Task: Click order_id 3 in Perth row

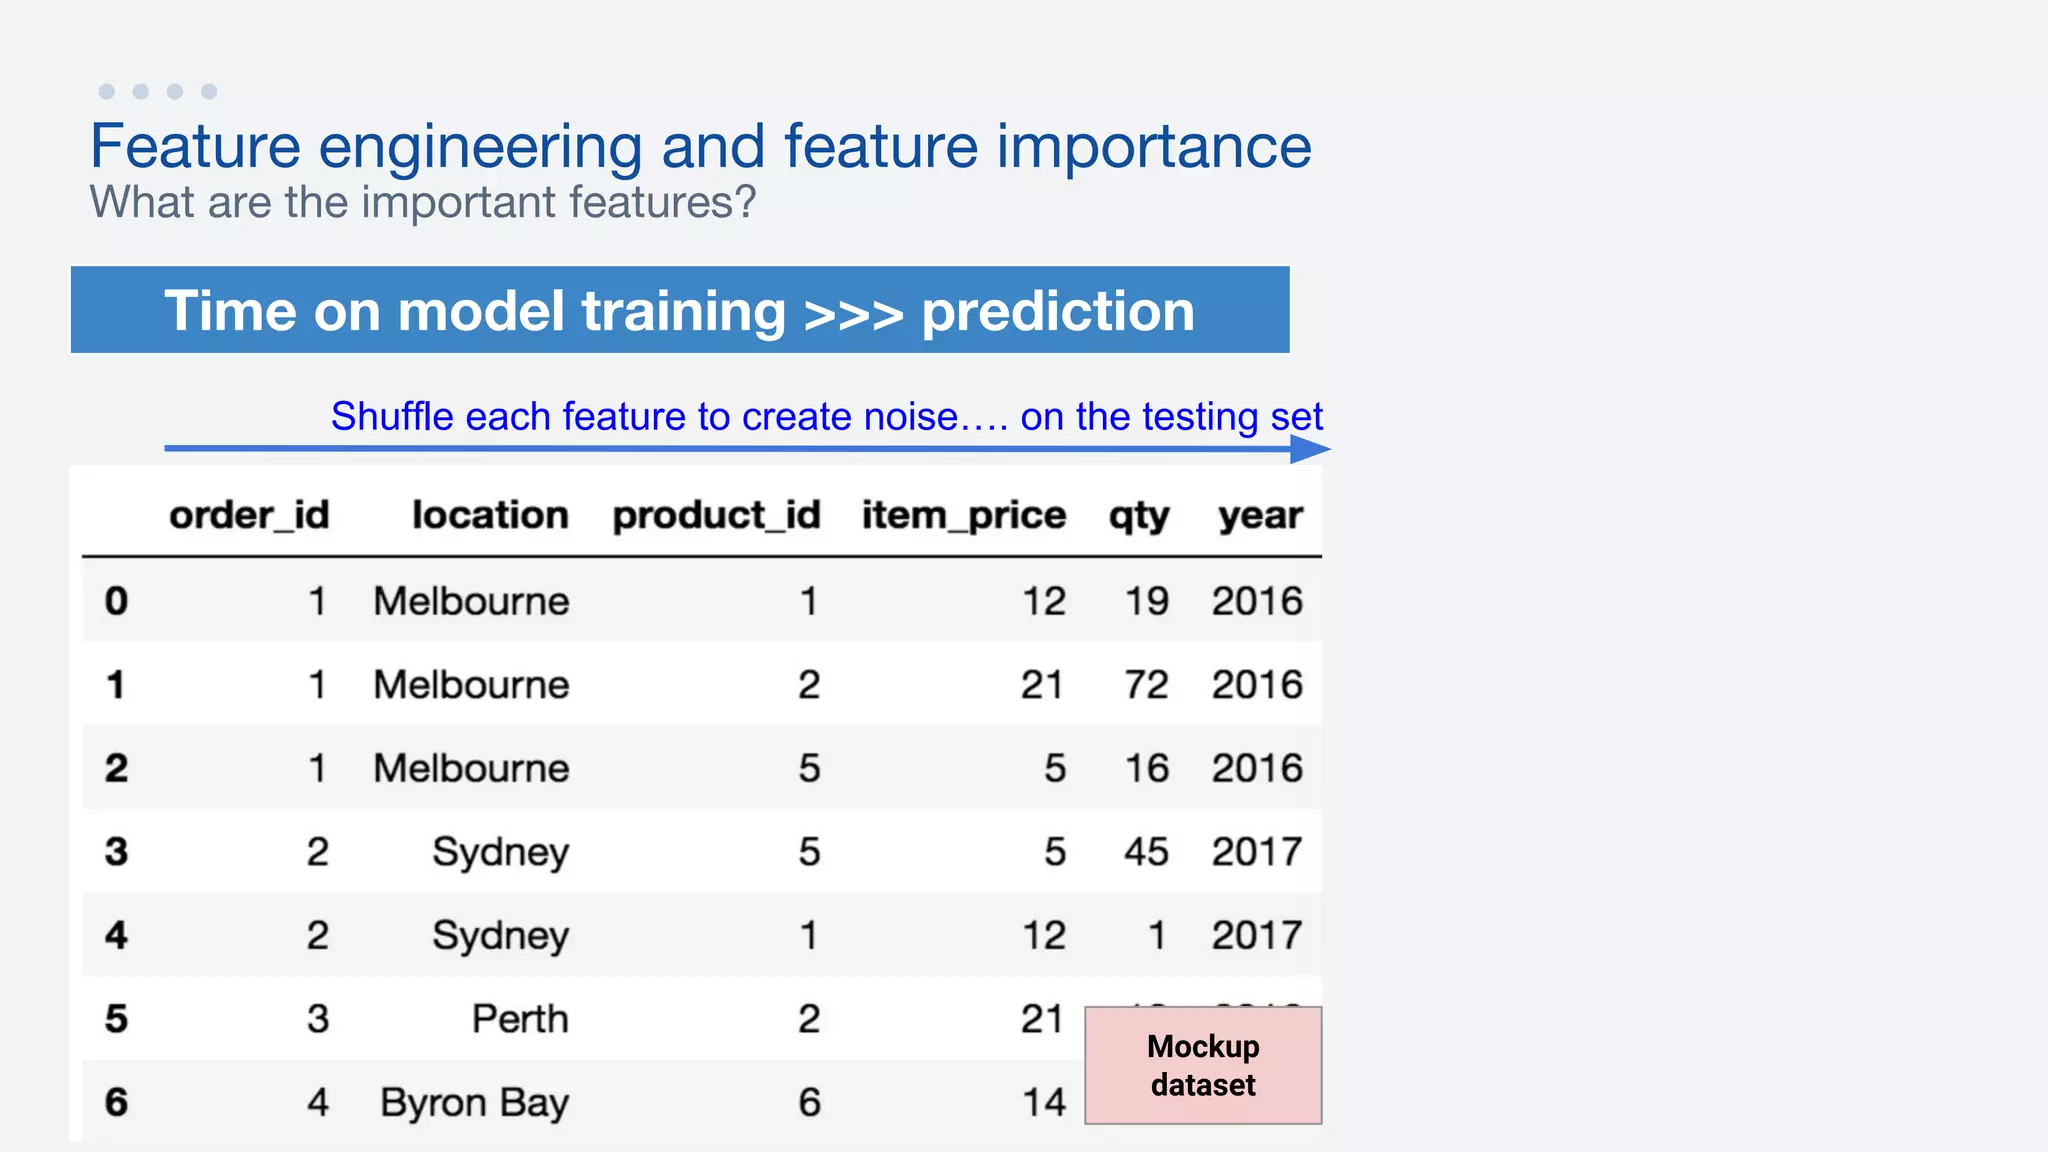Action: coord(317,1019)
